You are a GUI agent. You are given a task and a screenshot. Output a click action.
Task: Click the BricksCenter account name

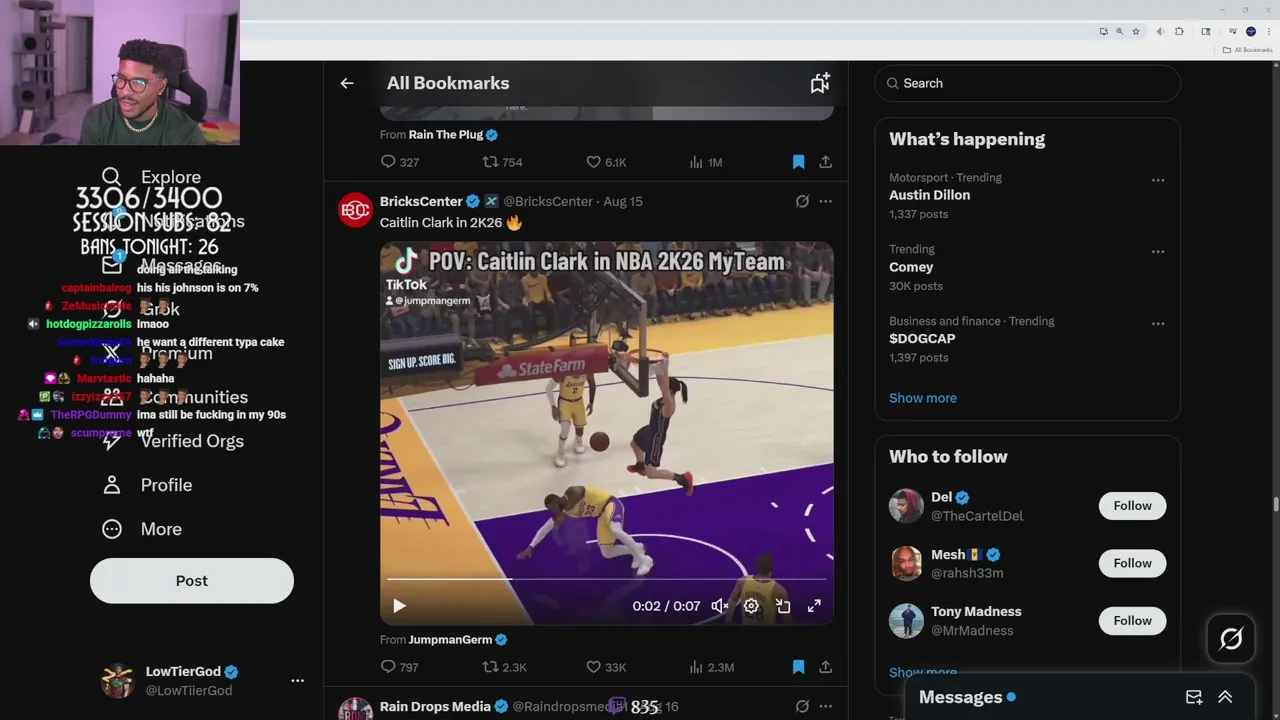coord(421,201)
